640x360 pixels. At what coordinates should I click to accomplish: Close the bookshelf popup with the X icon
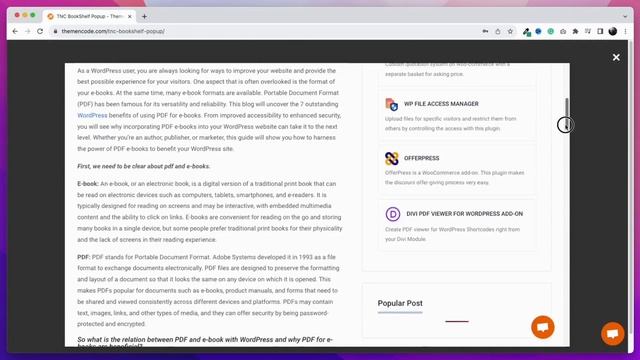[x=616, y=58]
